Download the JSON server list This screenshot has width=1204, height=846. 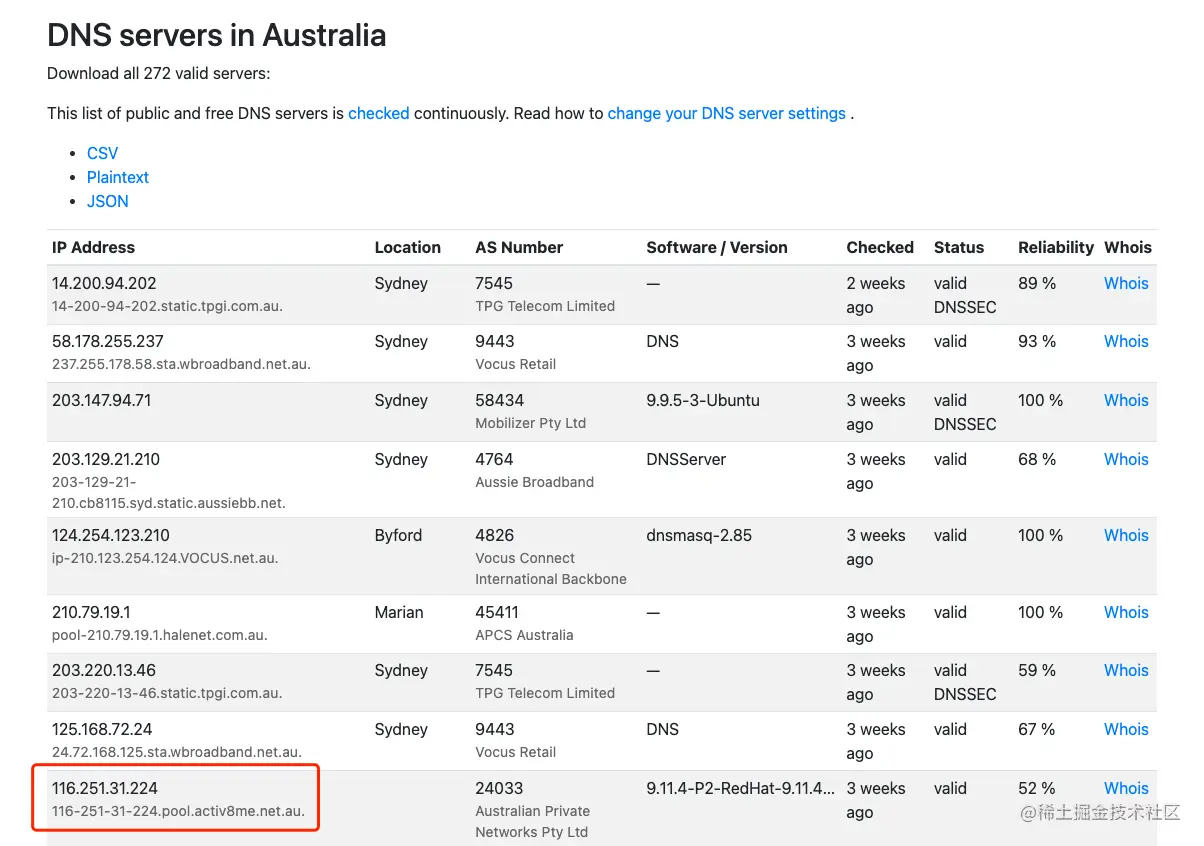[x=107, y=201]
